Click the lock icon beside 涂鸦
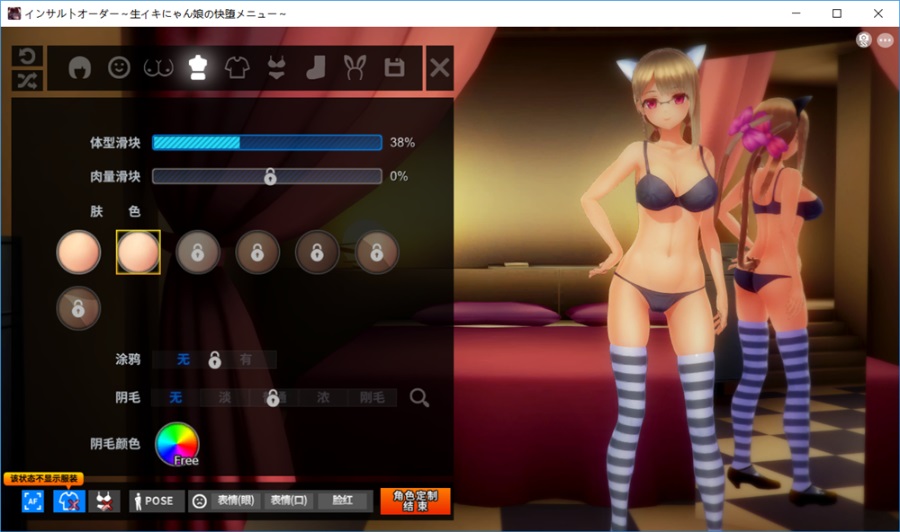 coord(215,360)
